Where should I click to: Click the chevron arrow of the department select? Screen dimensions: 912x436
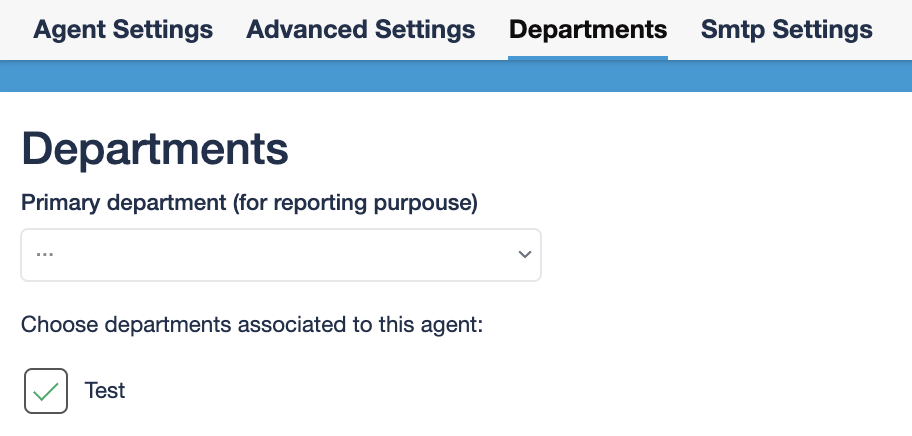[524, 255]
